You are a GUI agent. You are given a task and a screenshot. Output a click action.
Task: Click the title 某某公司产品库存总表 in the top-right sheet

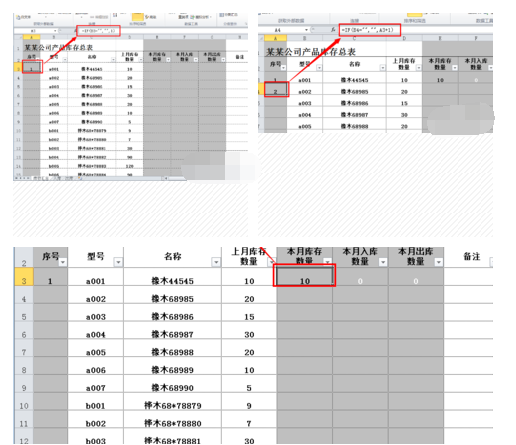[x=311, y=52]
